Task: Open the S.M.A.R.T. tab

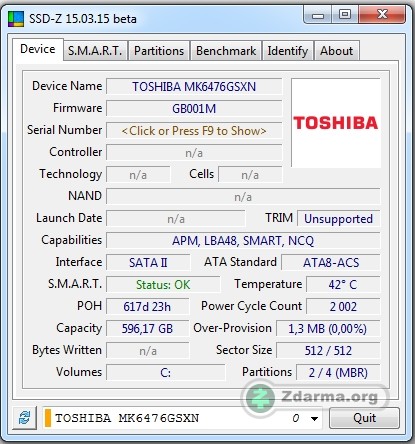Action: tap(95, 51)
